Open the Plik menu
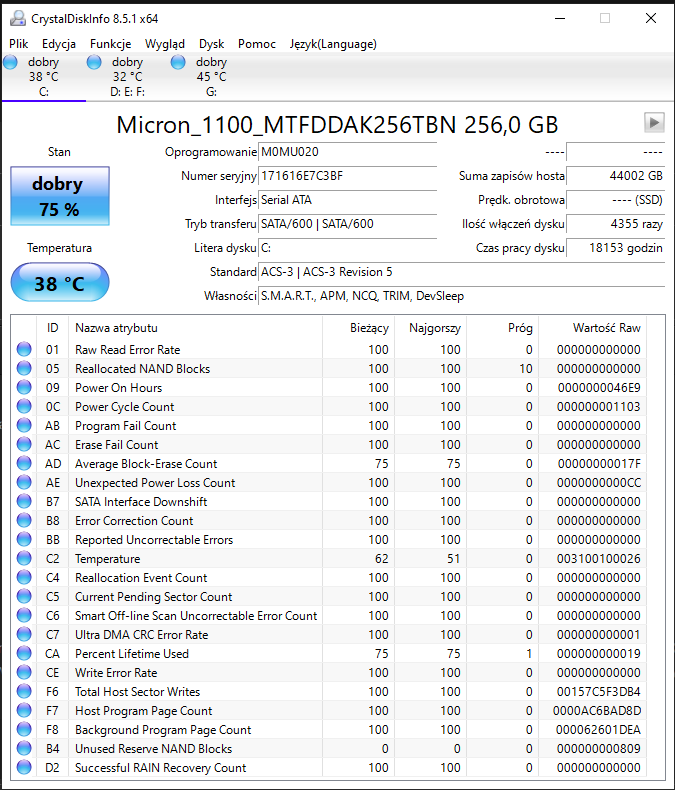The height and width of the screenshot is (790, 675). [x=19, y=44]
